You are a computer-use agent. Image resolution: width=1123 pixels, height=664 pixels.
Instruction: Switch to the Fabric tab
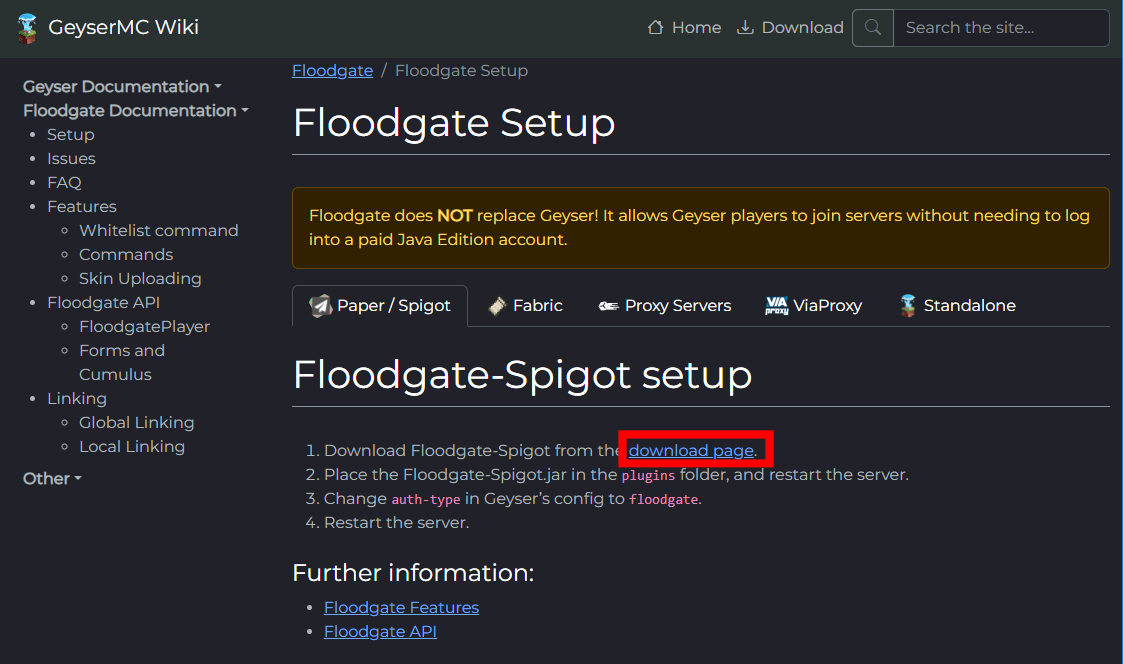526,306
